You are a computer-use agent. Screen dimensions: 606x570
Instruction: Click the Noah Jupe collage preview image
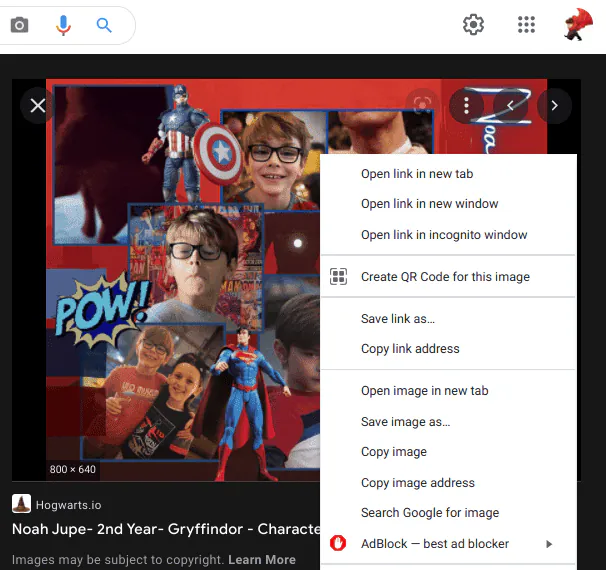182,280
